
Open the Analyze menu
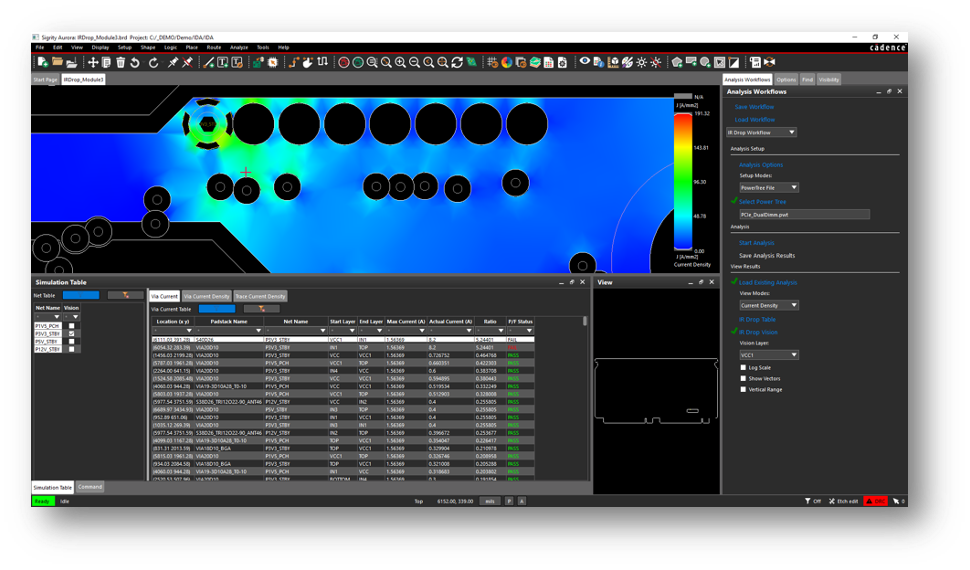[239, 47]
